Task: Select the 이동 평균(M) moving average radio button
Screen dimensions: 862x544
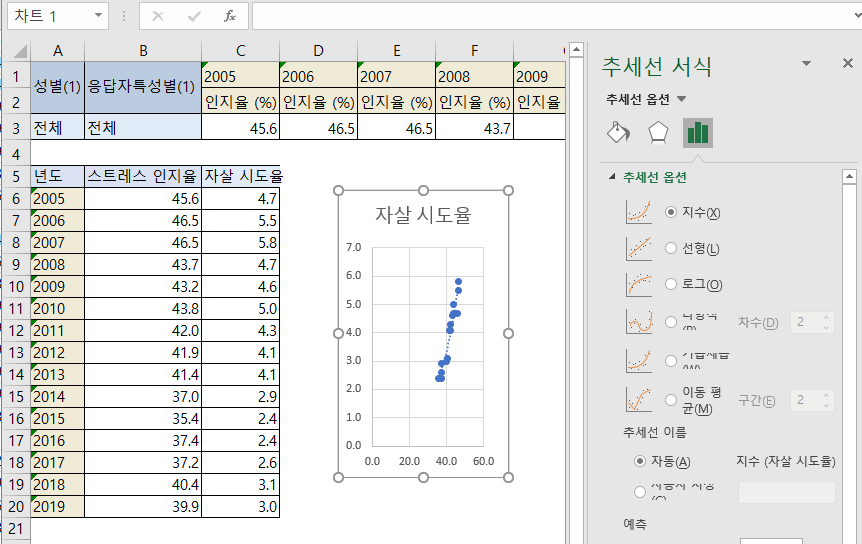Action: tap(671, 400)
